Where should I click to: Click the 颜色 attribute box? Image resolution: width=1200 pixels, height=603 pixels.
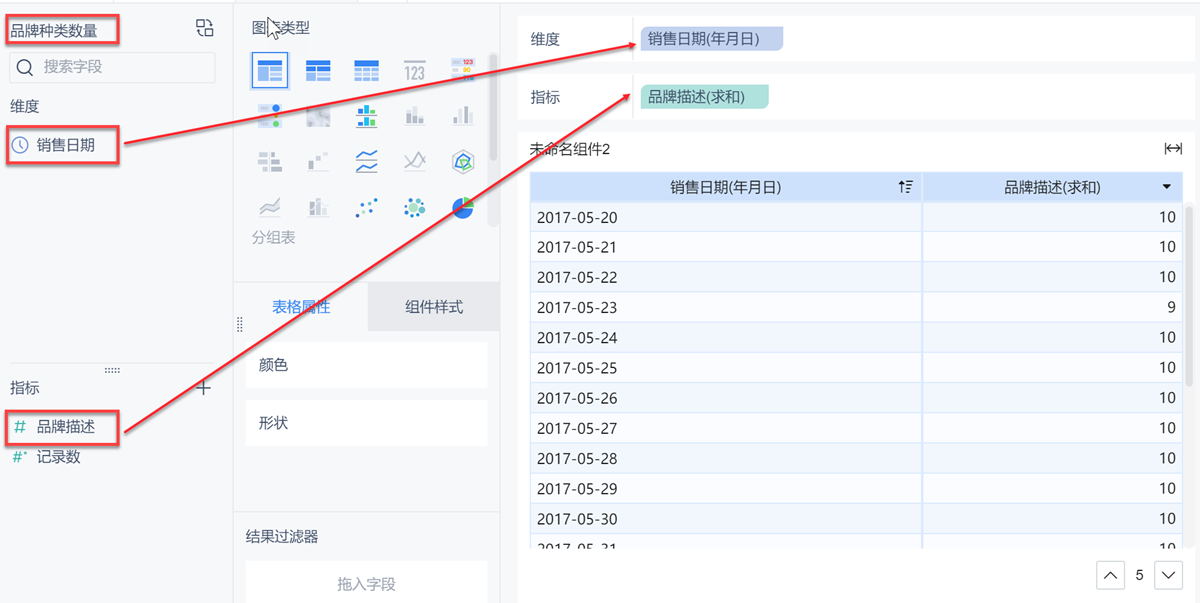point(366,365)
